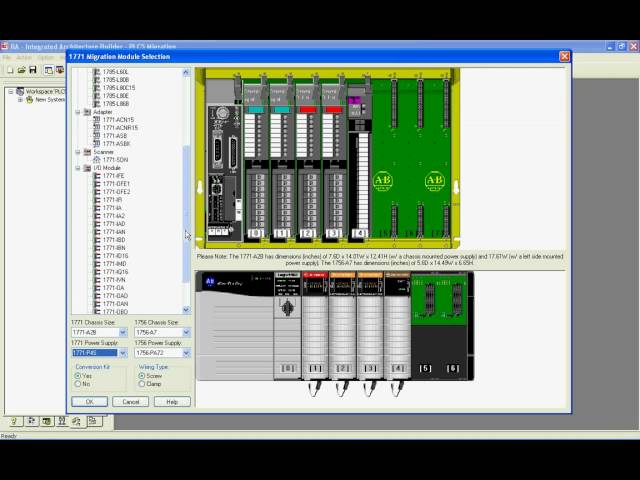Click the icon next to 1771-IFE
Viewport: 640px width, 480px height.
pyautogui.click(x=97, y=176)
